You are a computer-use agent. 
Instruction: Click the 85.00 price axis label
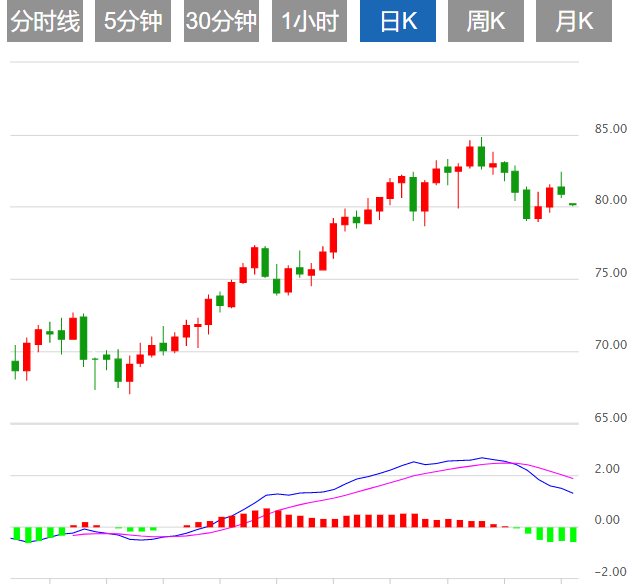coord(610,129)
